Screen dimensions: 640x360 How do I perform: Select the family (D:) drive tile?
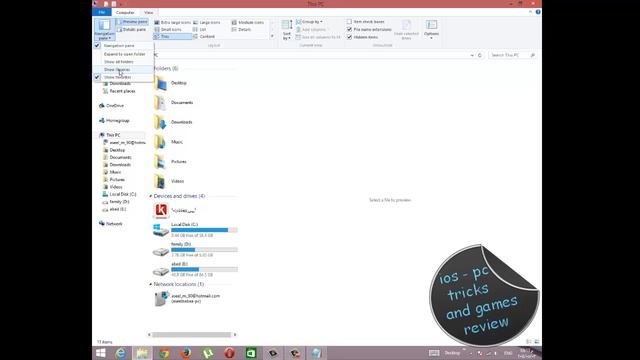pyautogui.click(x=196, y=250)
